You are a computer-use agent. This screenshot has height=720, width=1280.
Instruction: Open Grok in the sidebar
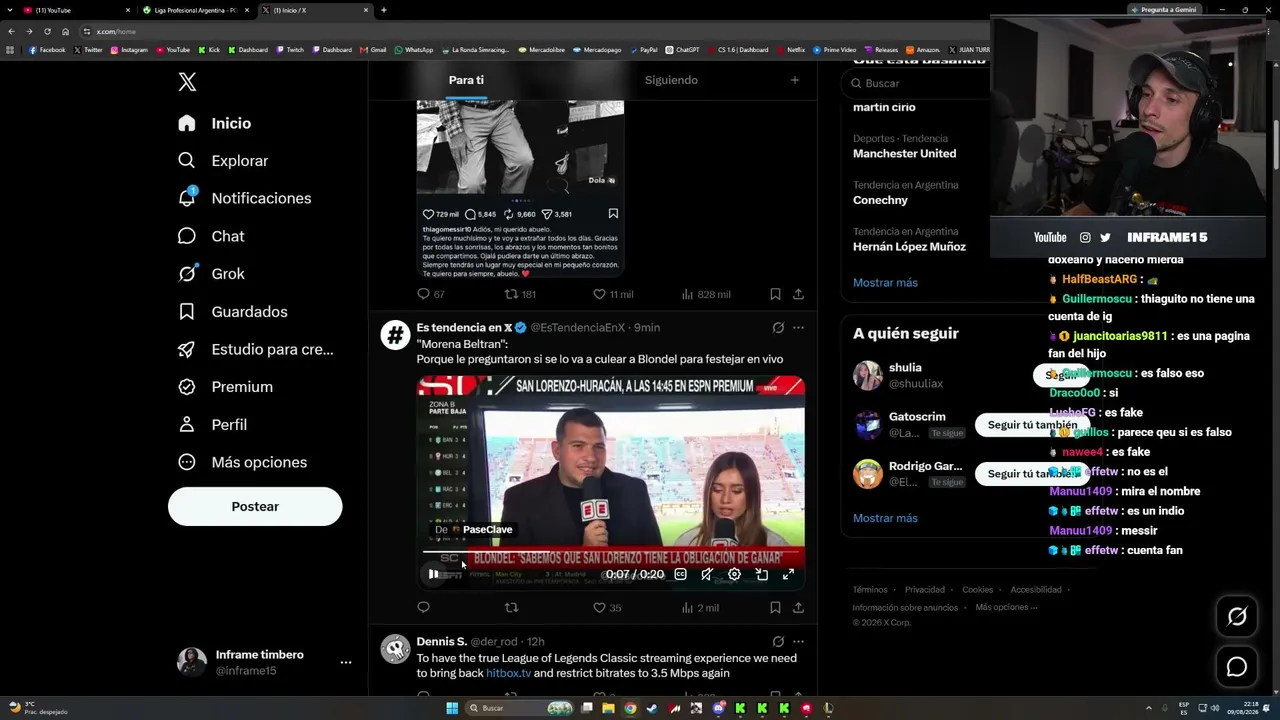pyautogui.click(x=211, y=274)
